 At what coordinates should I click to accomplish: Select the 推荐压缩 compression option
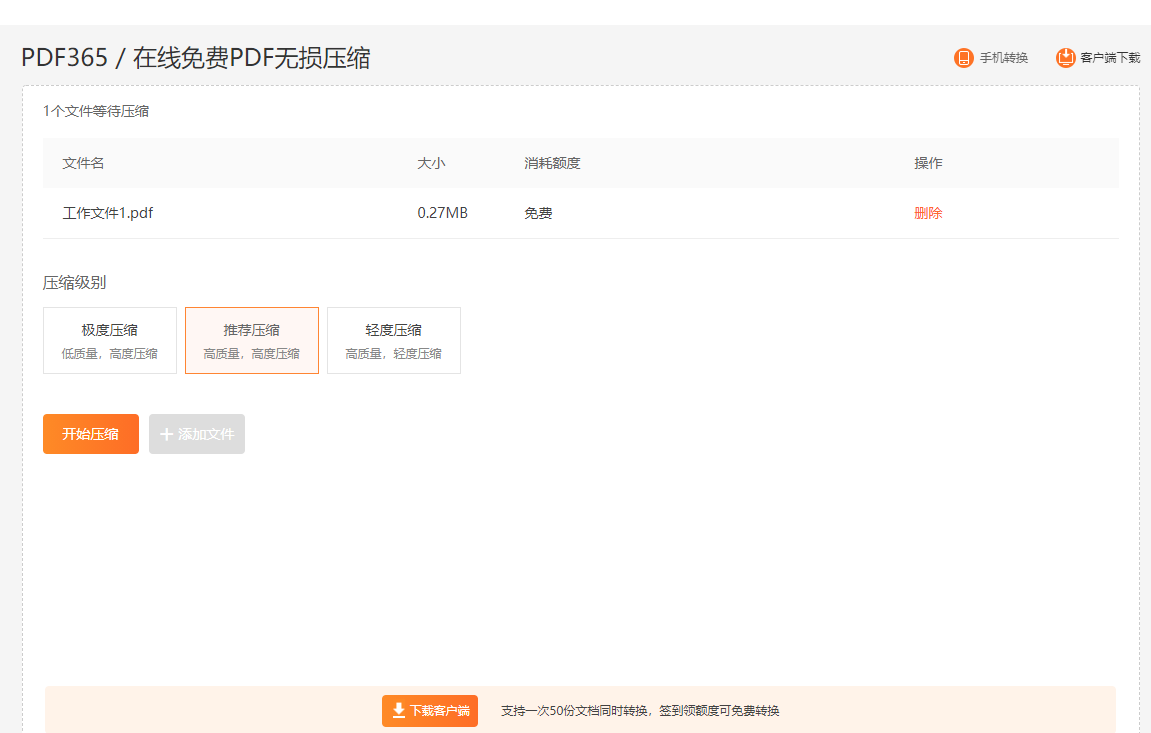point(252,340)
